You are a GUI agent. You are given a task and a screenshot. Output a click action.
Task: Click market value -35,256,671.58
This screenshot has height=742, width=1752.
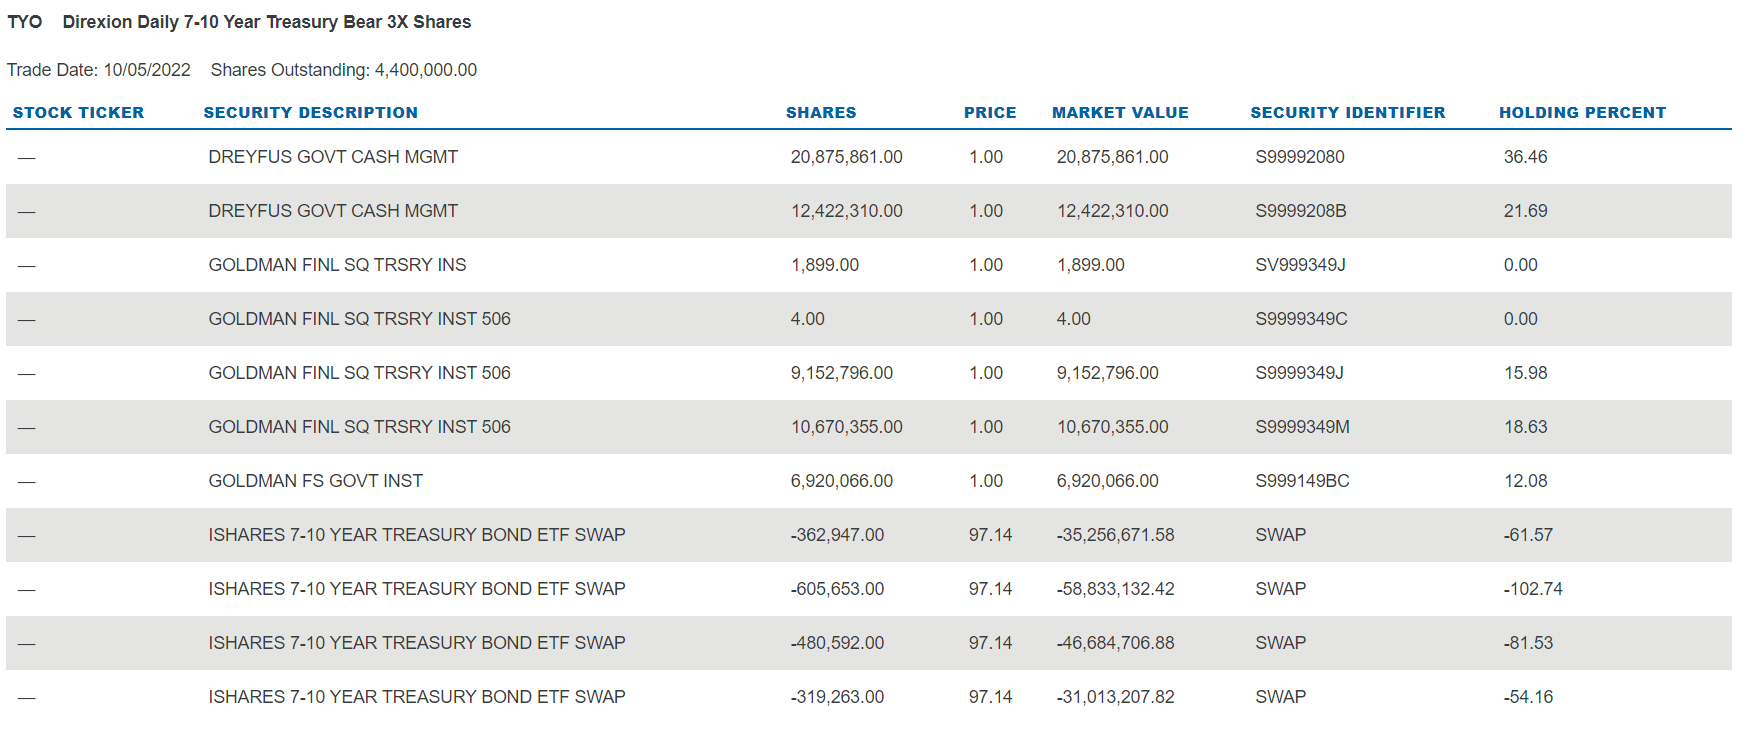(x=1115, y=535)
